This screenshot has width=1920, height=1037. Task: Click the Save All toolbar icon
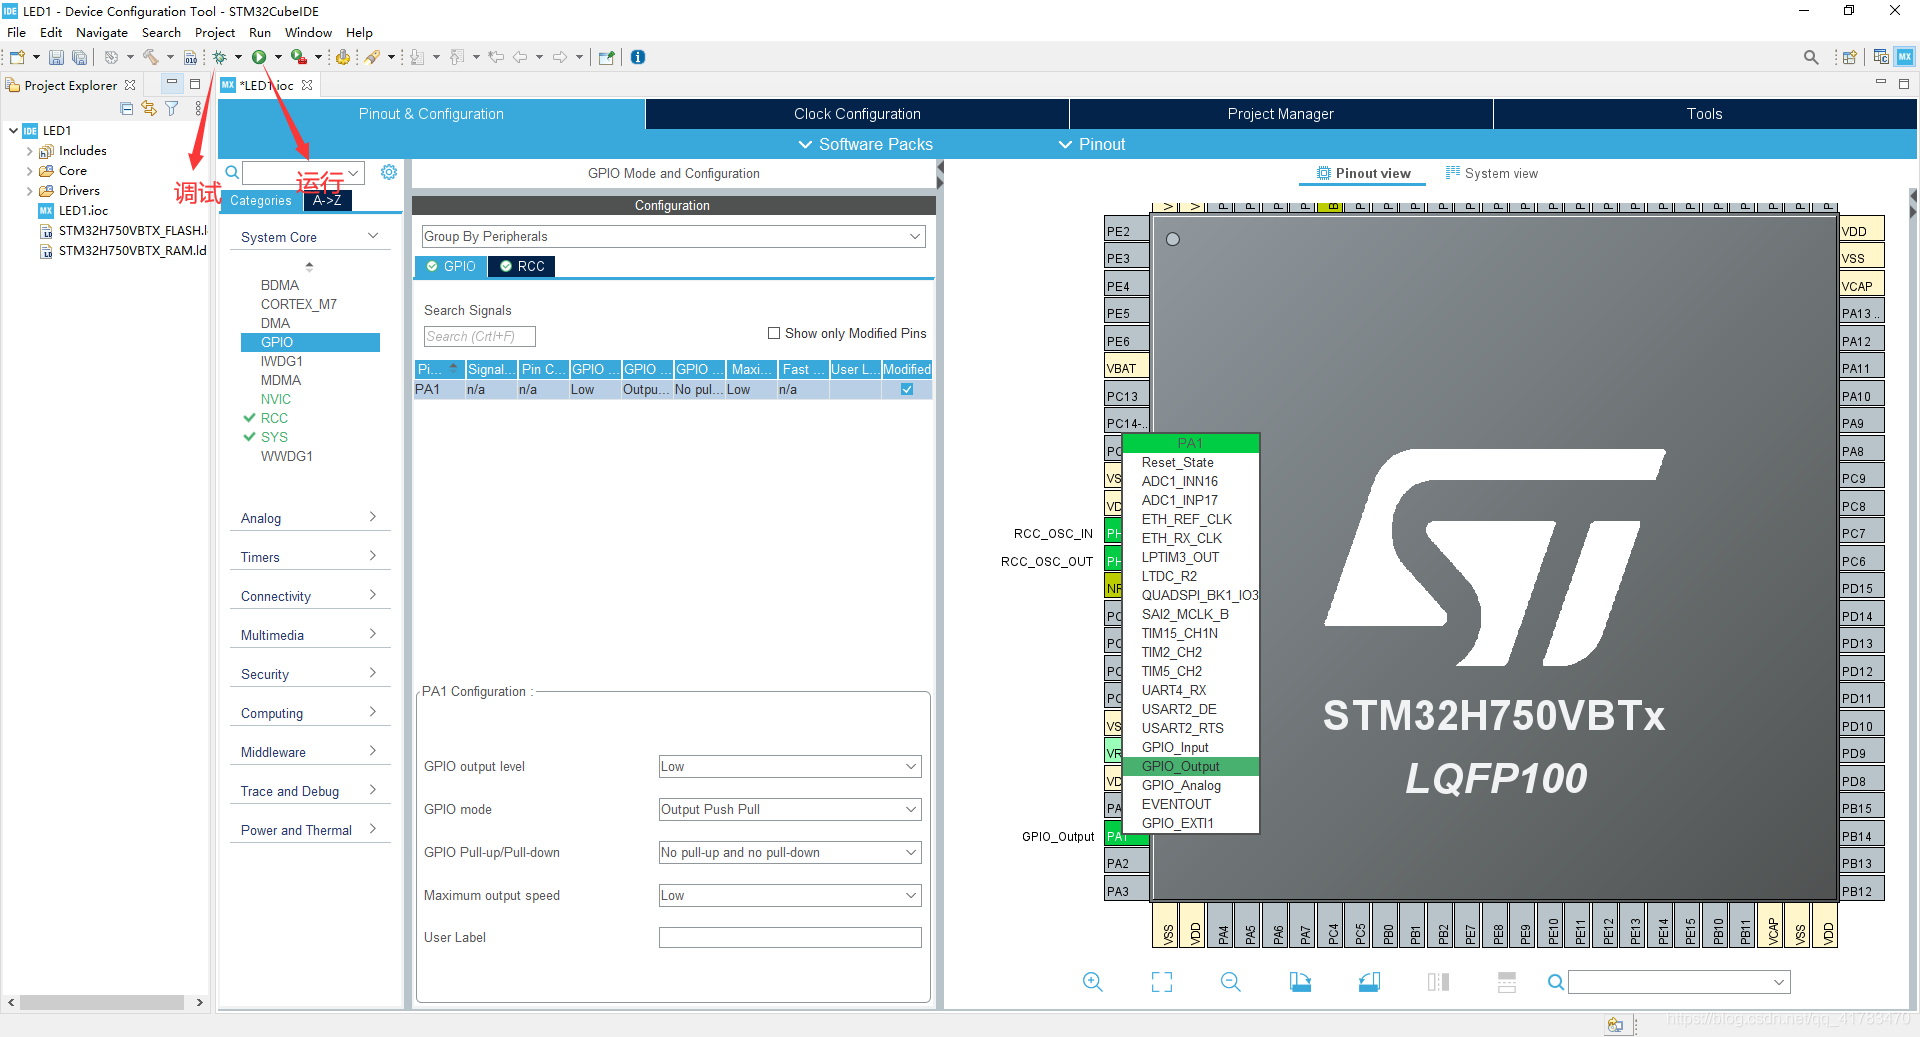click(79, 57)
